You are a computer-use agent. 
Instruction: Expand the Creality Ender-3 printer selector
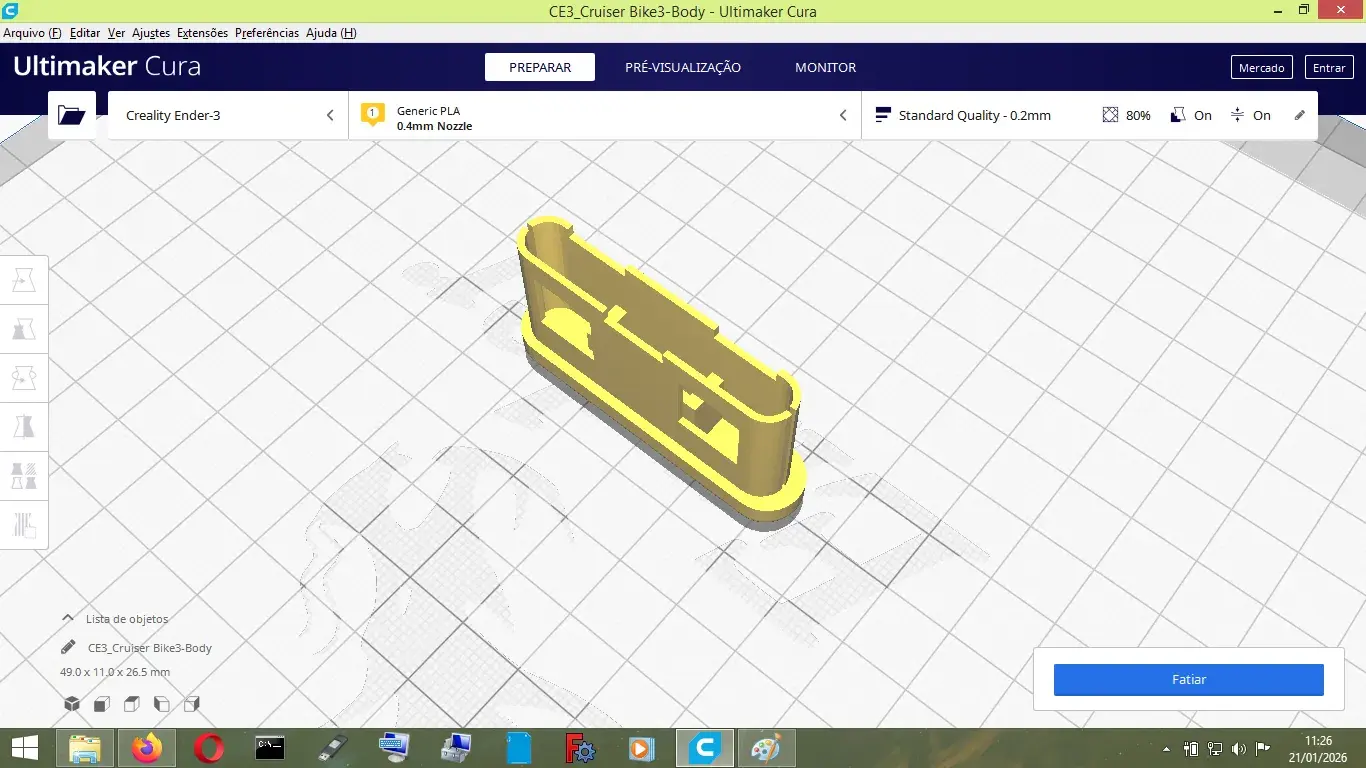(228, 115)
